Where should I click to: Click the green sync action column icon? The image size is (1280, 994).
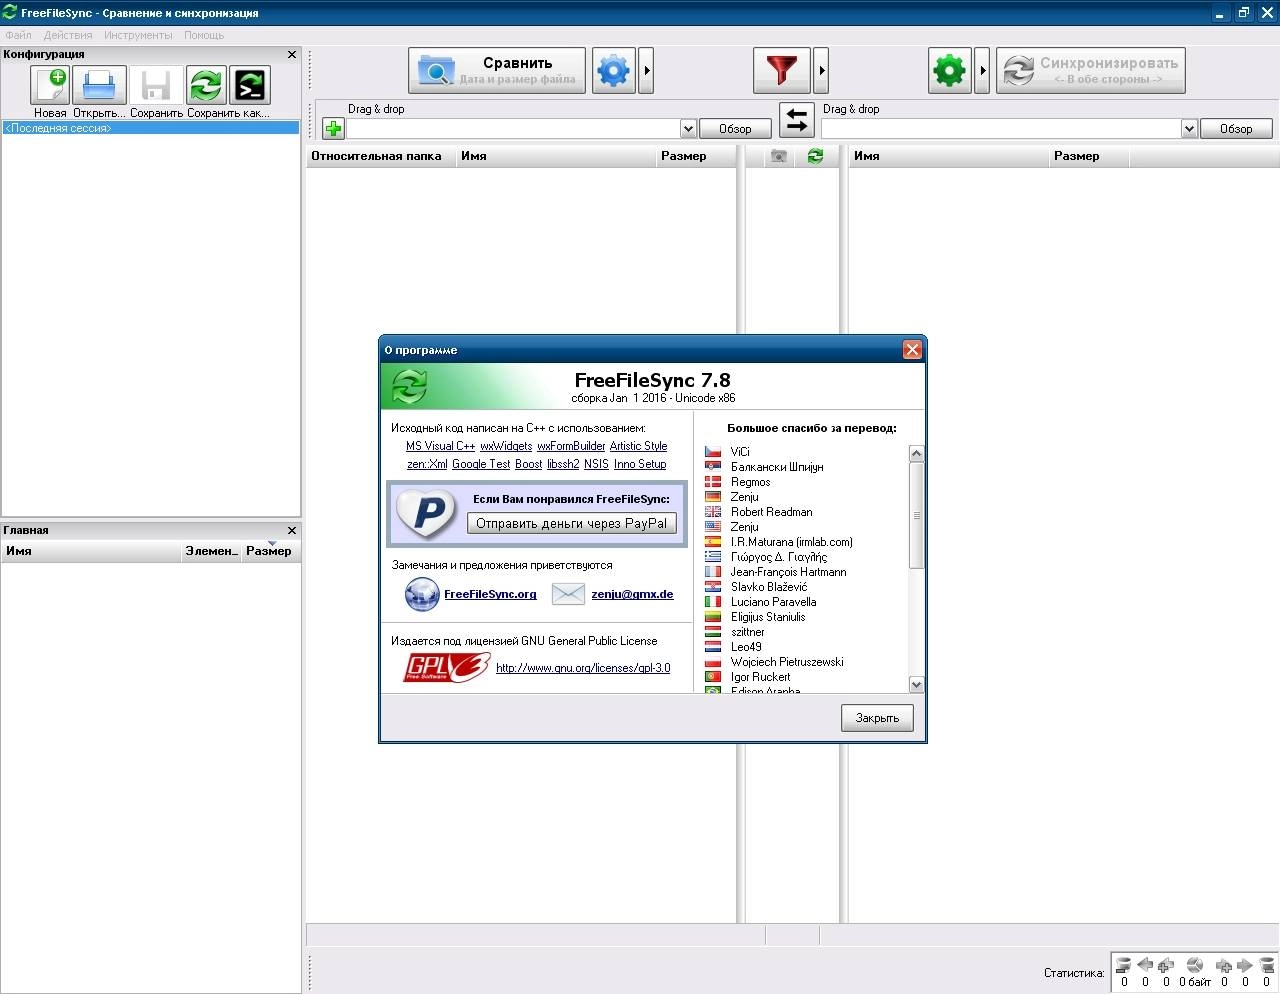816,156
